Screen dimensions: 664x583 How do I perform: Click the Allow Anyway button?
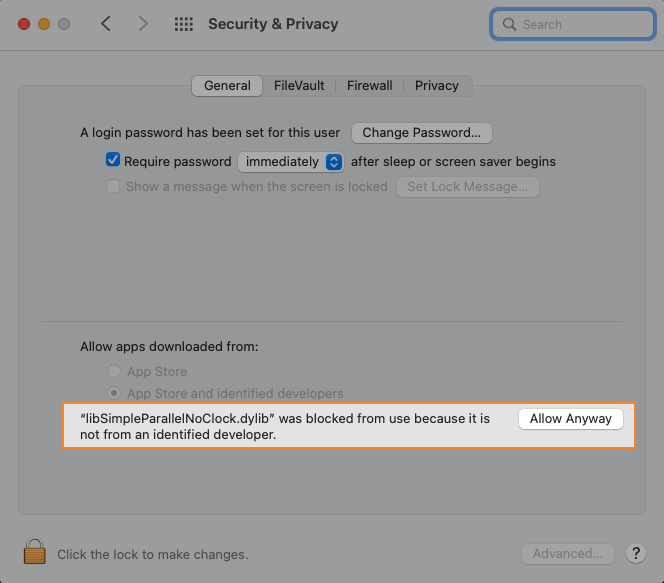click(570, 419)
